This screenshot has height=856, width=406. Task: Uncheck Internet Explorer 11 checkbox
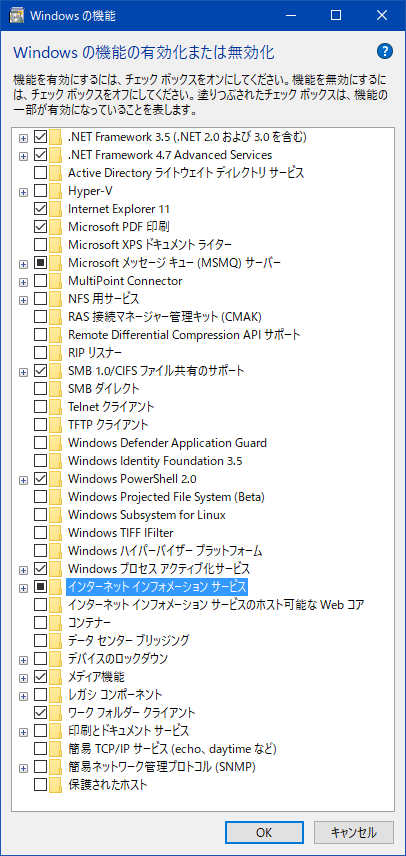click(40, 209)
